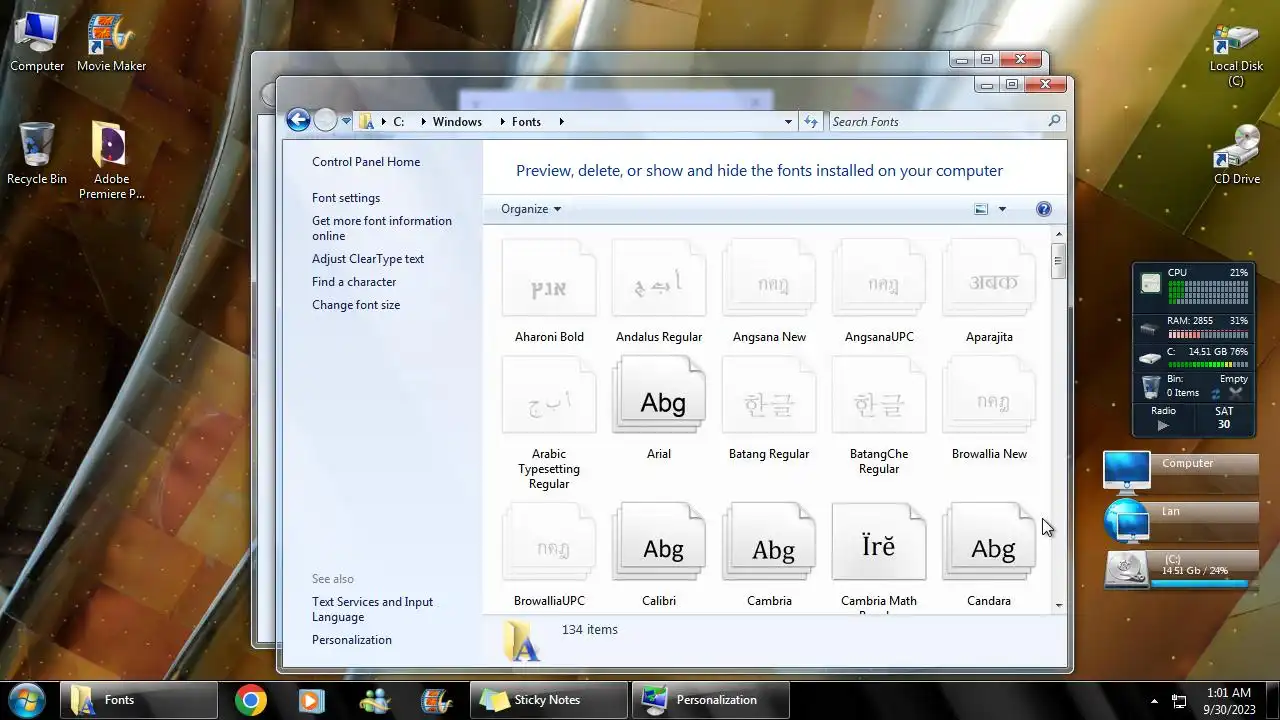Click the Forward navigation arrow
1280x720 pixels.
(x=325, y=121)
